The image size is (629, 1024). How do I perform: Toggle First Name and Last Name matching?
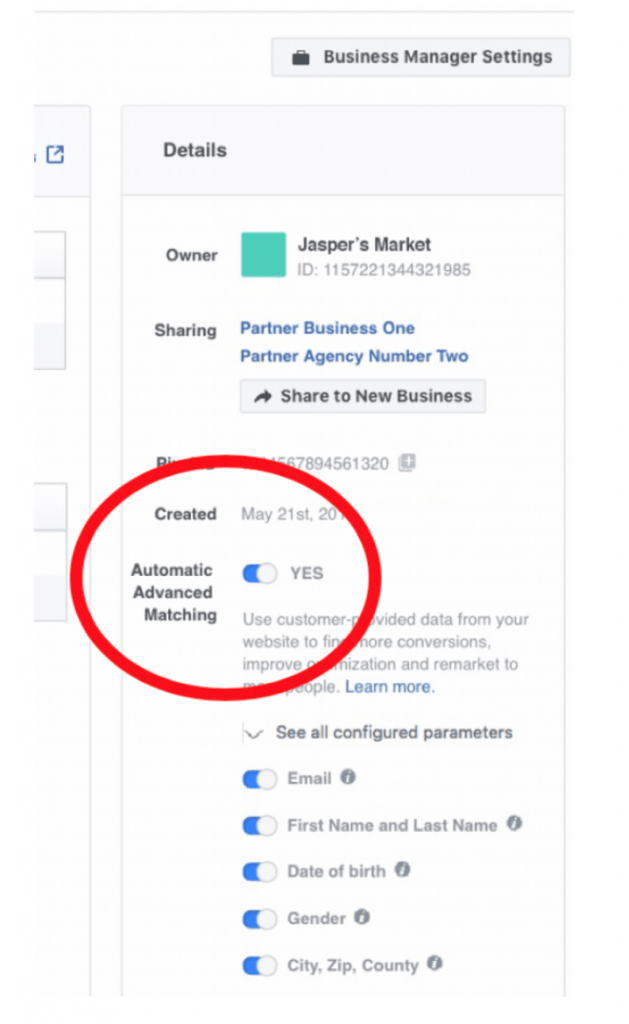click(x=260, y=826)
